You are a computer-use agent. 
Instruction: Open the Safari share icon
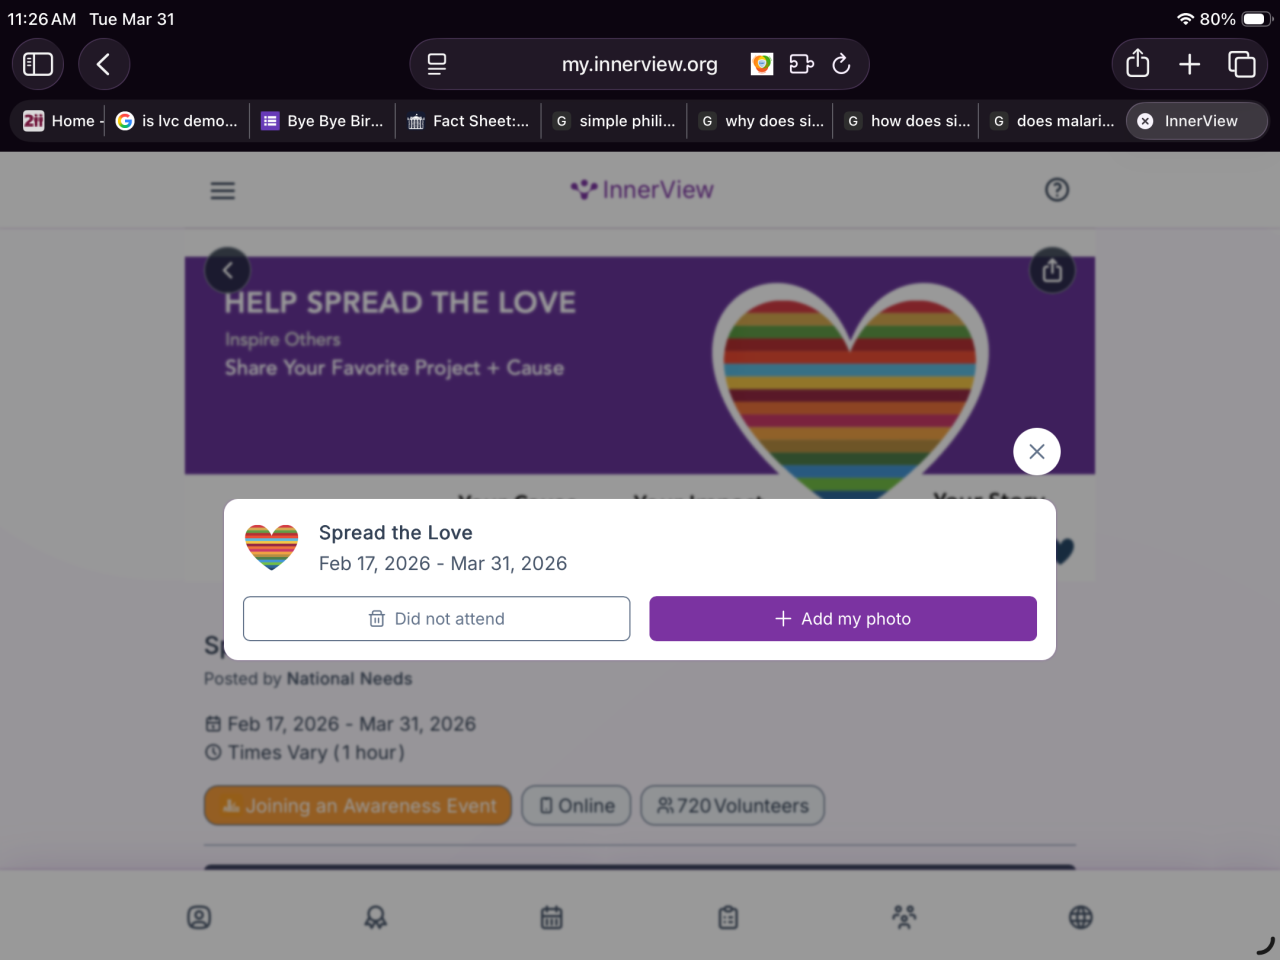(1138, 64)
